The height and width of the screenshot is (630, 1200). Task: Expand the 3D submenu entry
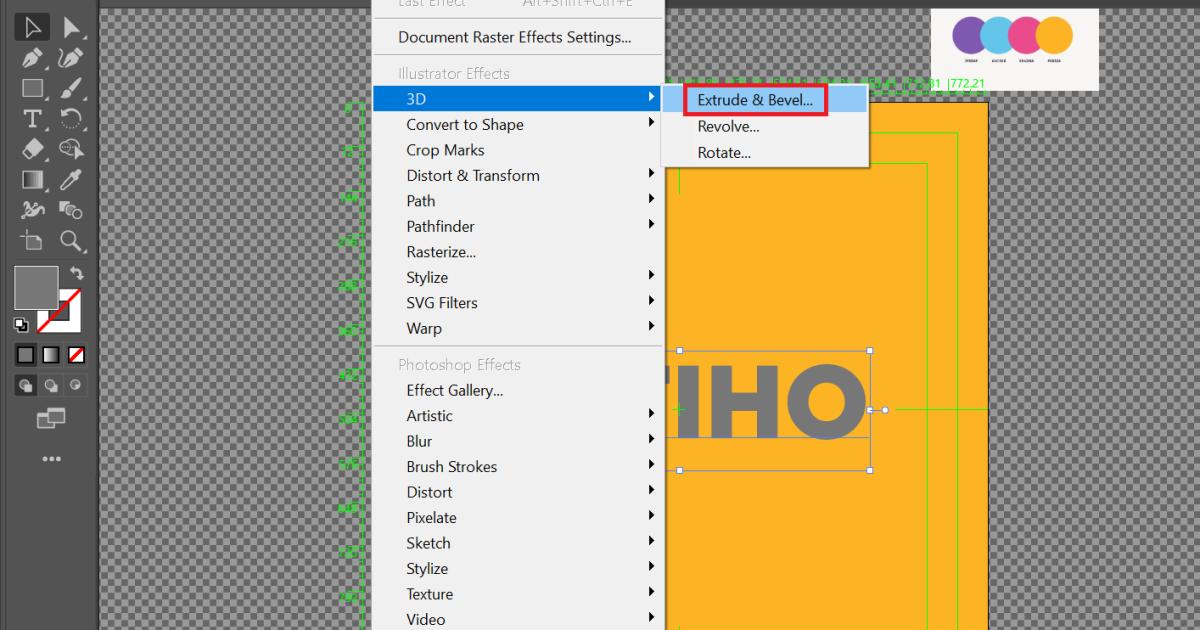(x=517, y=98)
